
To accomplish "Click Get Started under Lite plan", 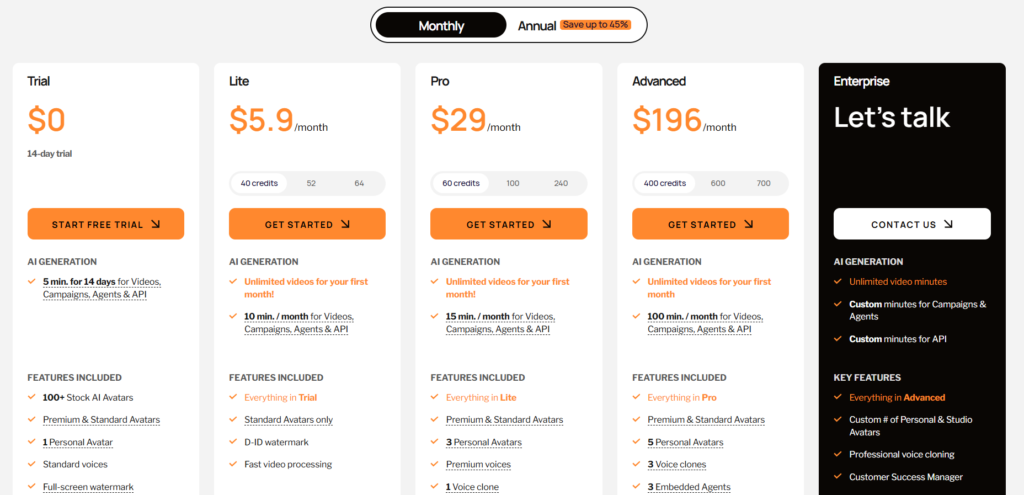I will (307, 224).
